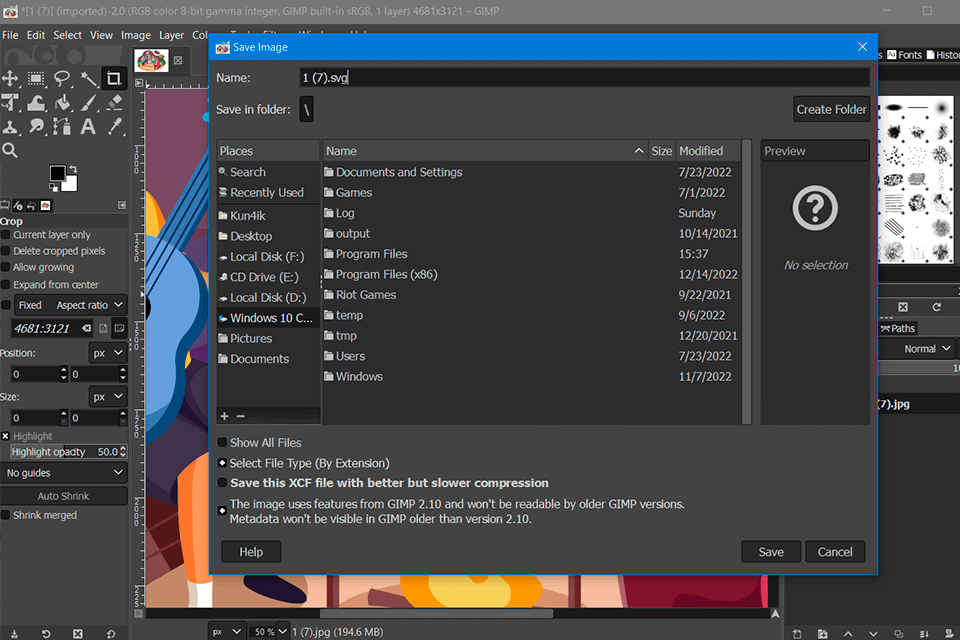Screen dimensions: 960x640
Task: Create a new layer in layers panel
Action: pos(797,634)
